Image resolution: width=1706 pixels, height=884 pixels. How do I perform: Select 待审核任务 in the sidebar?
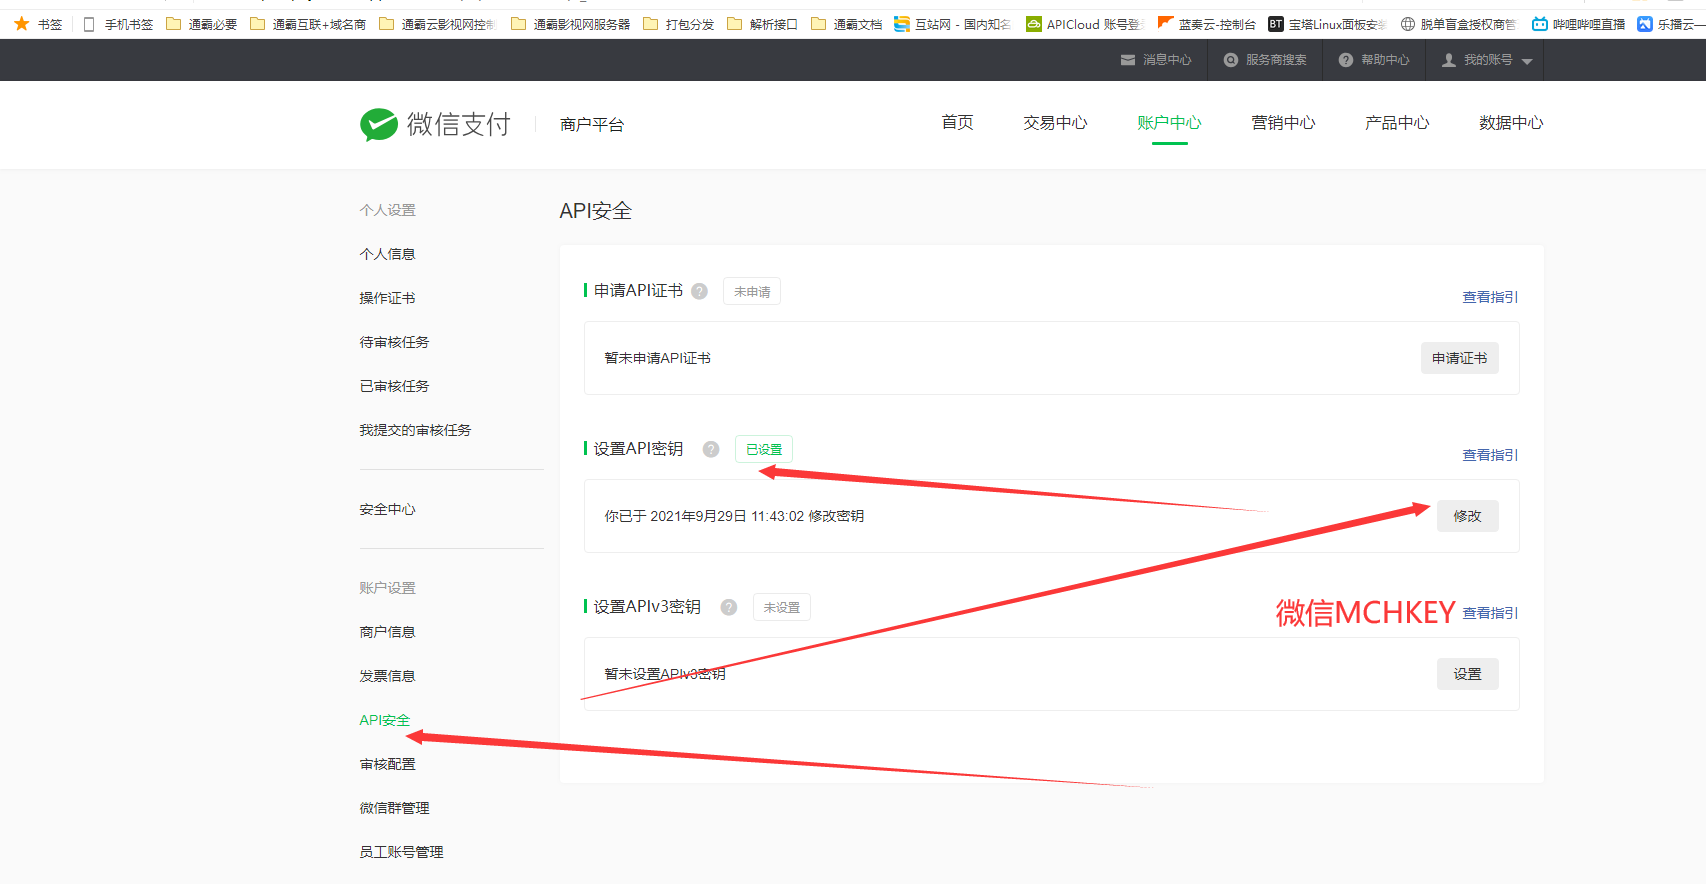click(x=394, y=342)
